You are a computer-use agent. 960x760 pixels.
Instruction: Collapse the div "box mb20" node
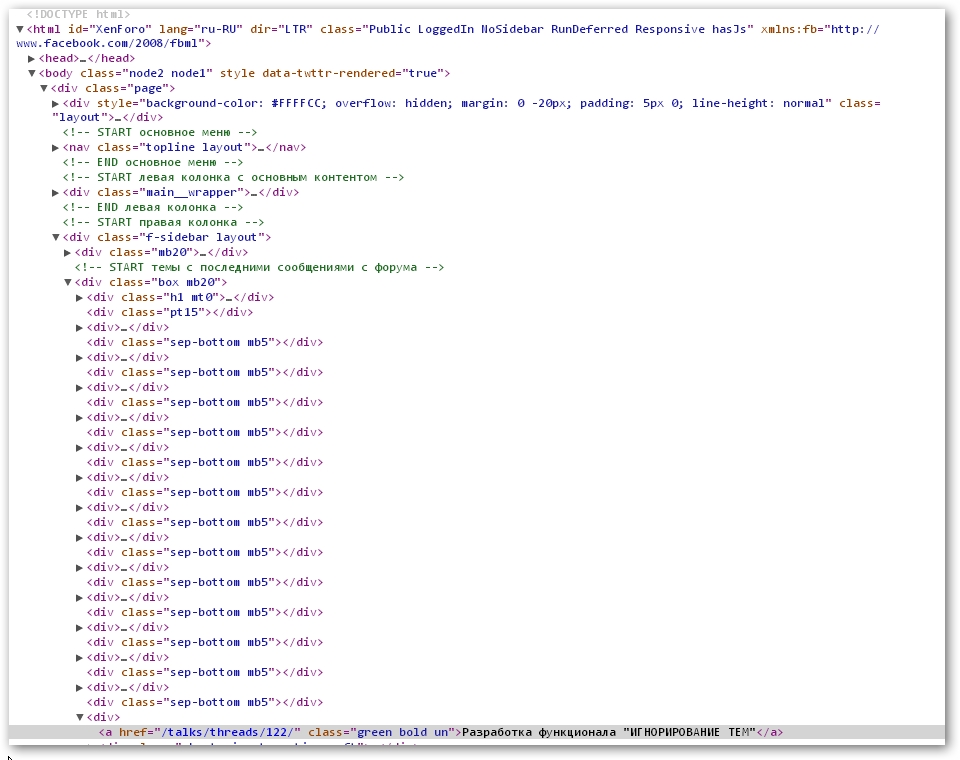click(68, 283)
